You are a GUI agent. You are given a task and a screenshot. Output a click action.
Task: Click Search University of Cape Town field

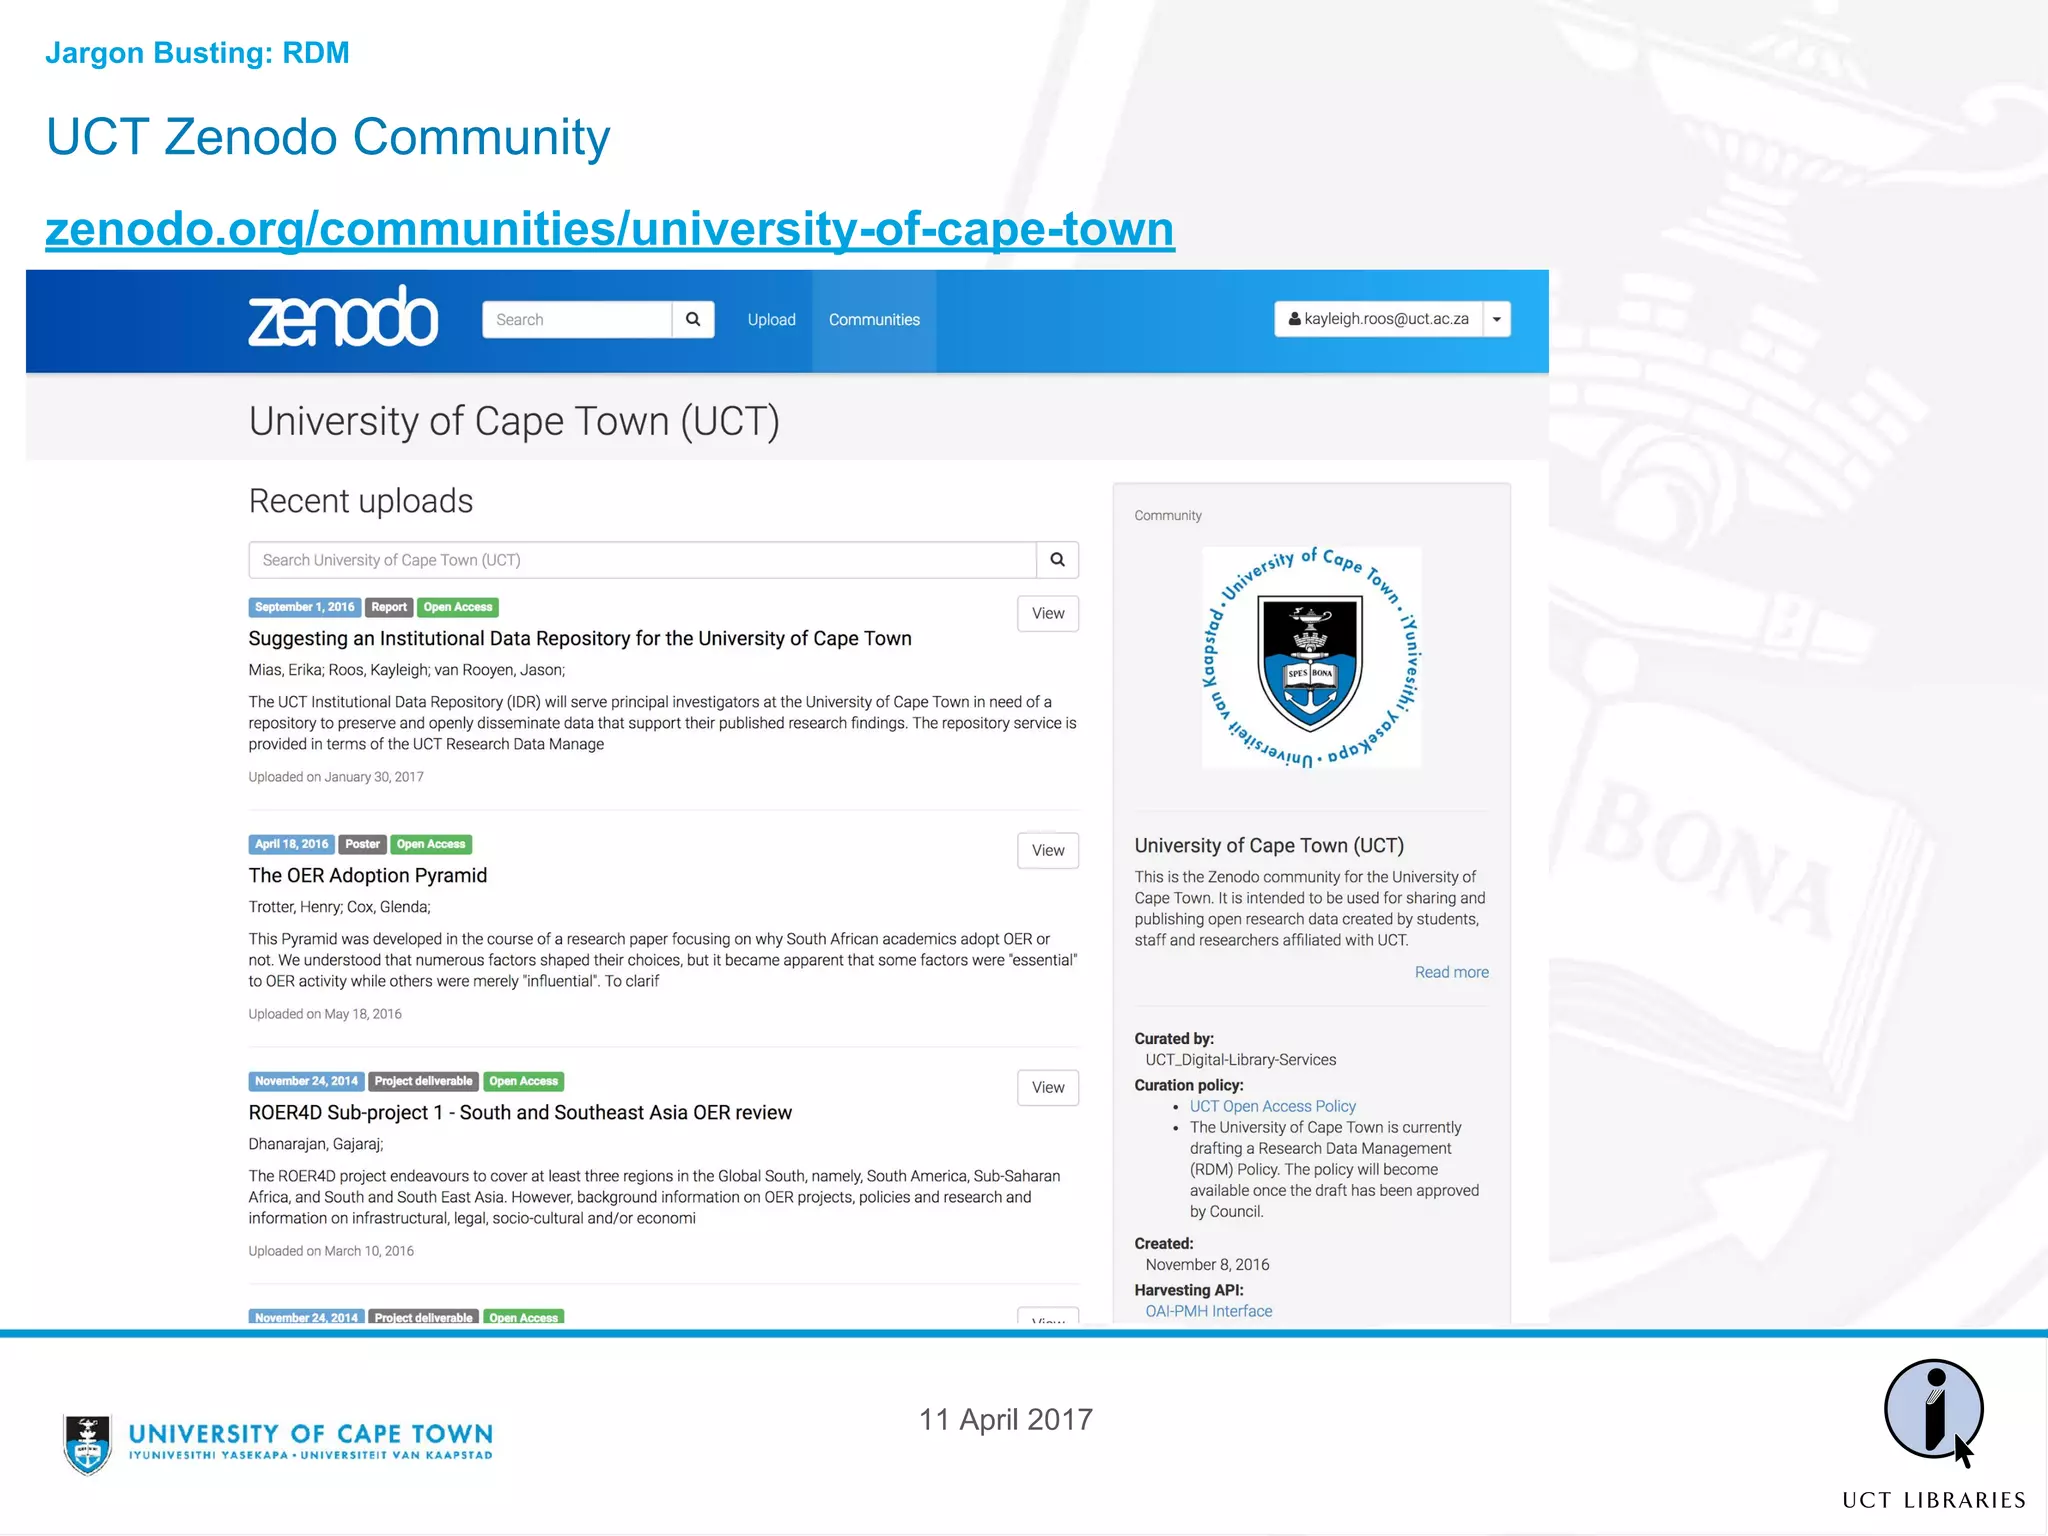click(x=642, y=560)
